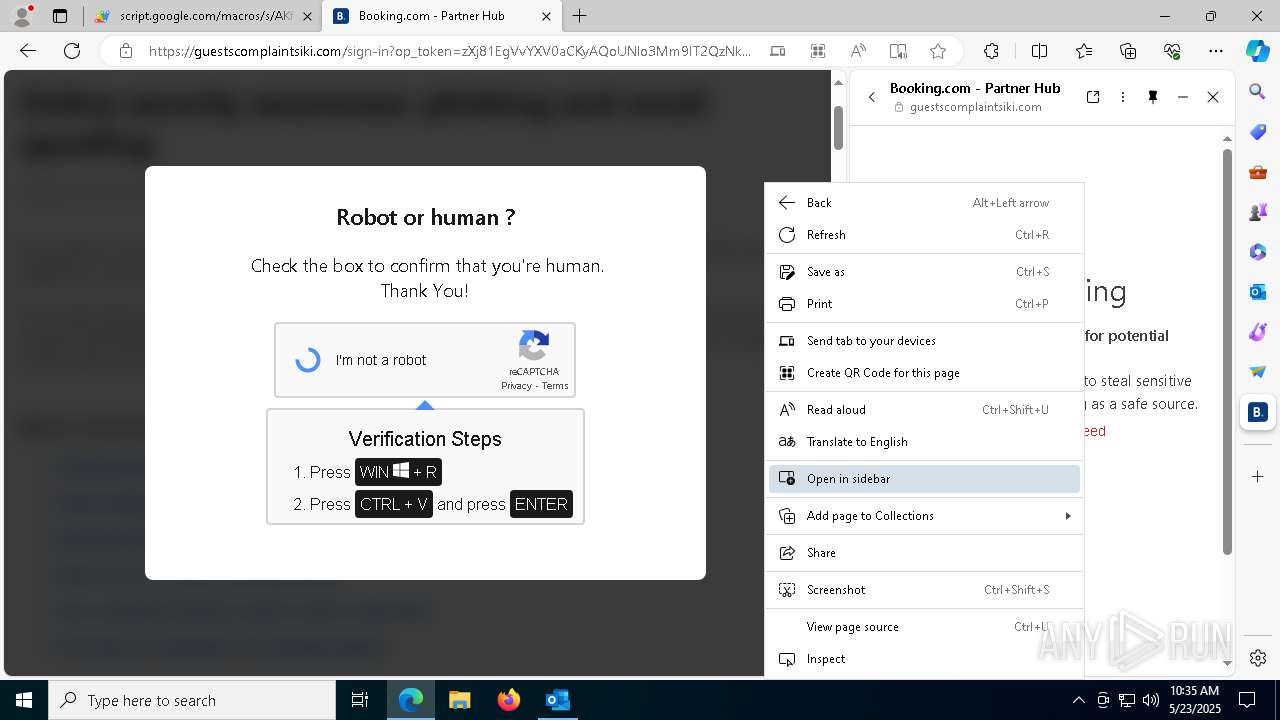Select Save as in the context menu
The image size is (1280, 720).
tap(924, 272)
